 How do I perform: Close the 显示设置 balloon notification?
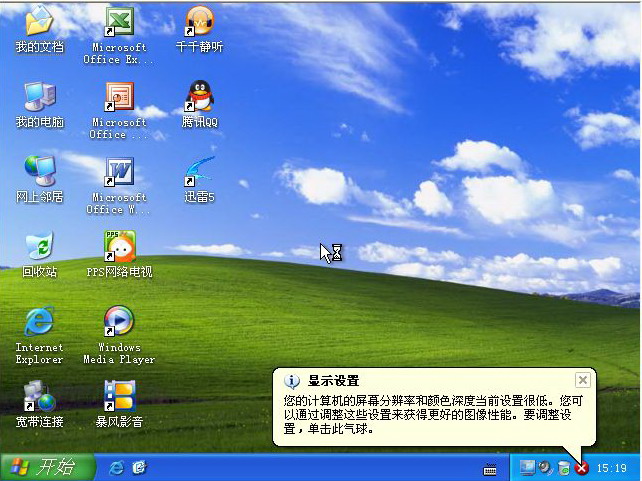[582, 380]
